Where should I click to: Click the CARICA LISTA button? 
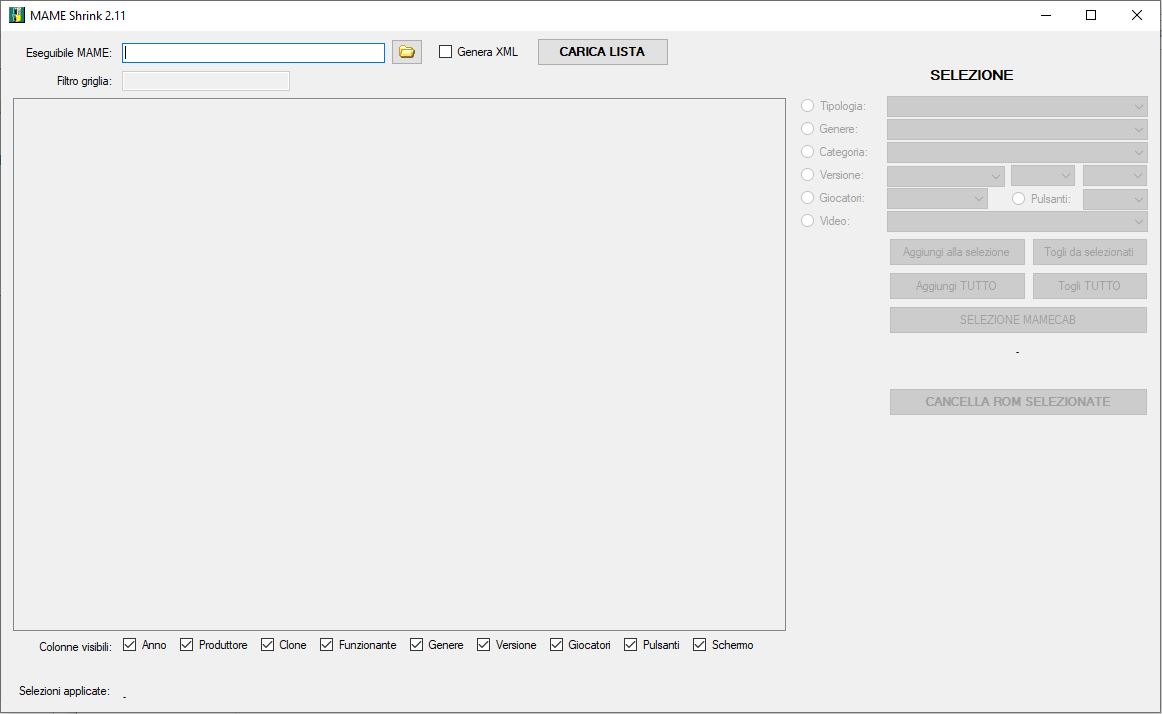pos(602,52)
